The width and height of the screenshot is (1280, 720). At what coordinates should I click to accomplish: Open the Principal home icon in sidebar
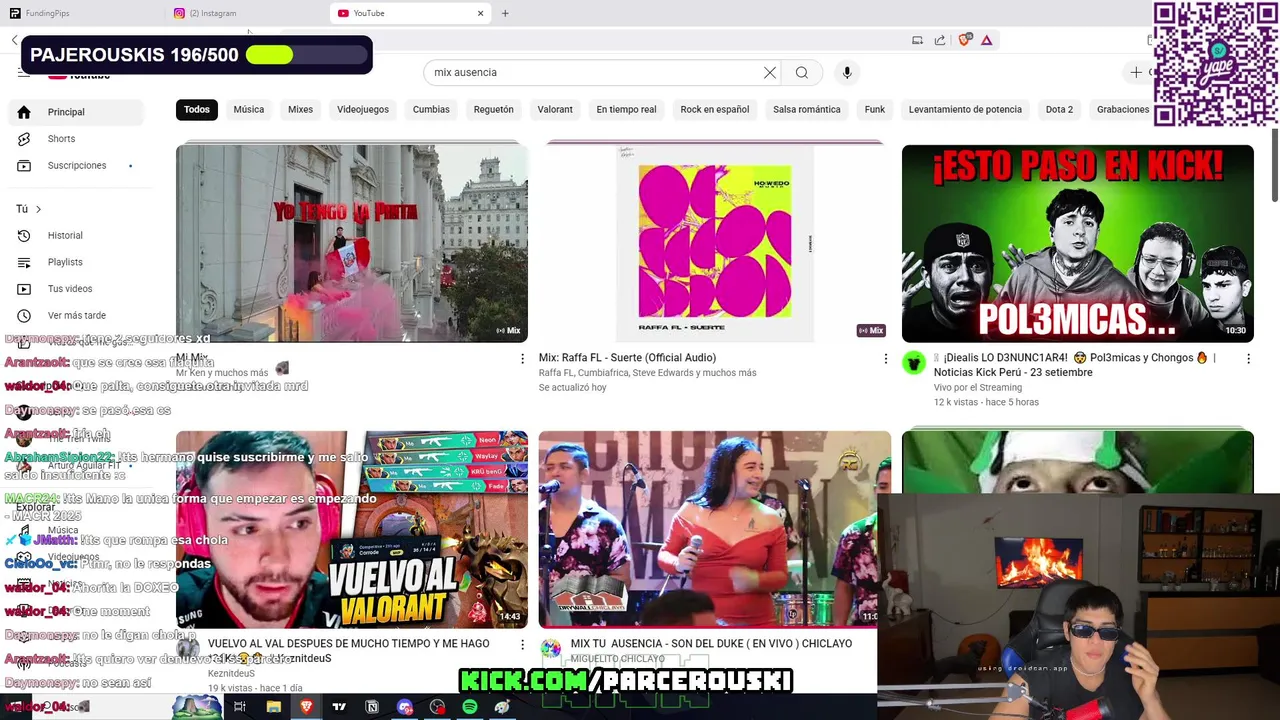tap(24, 112)
